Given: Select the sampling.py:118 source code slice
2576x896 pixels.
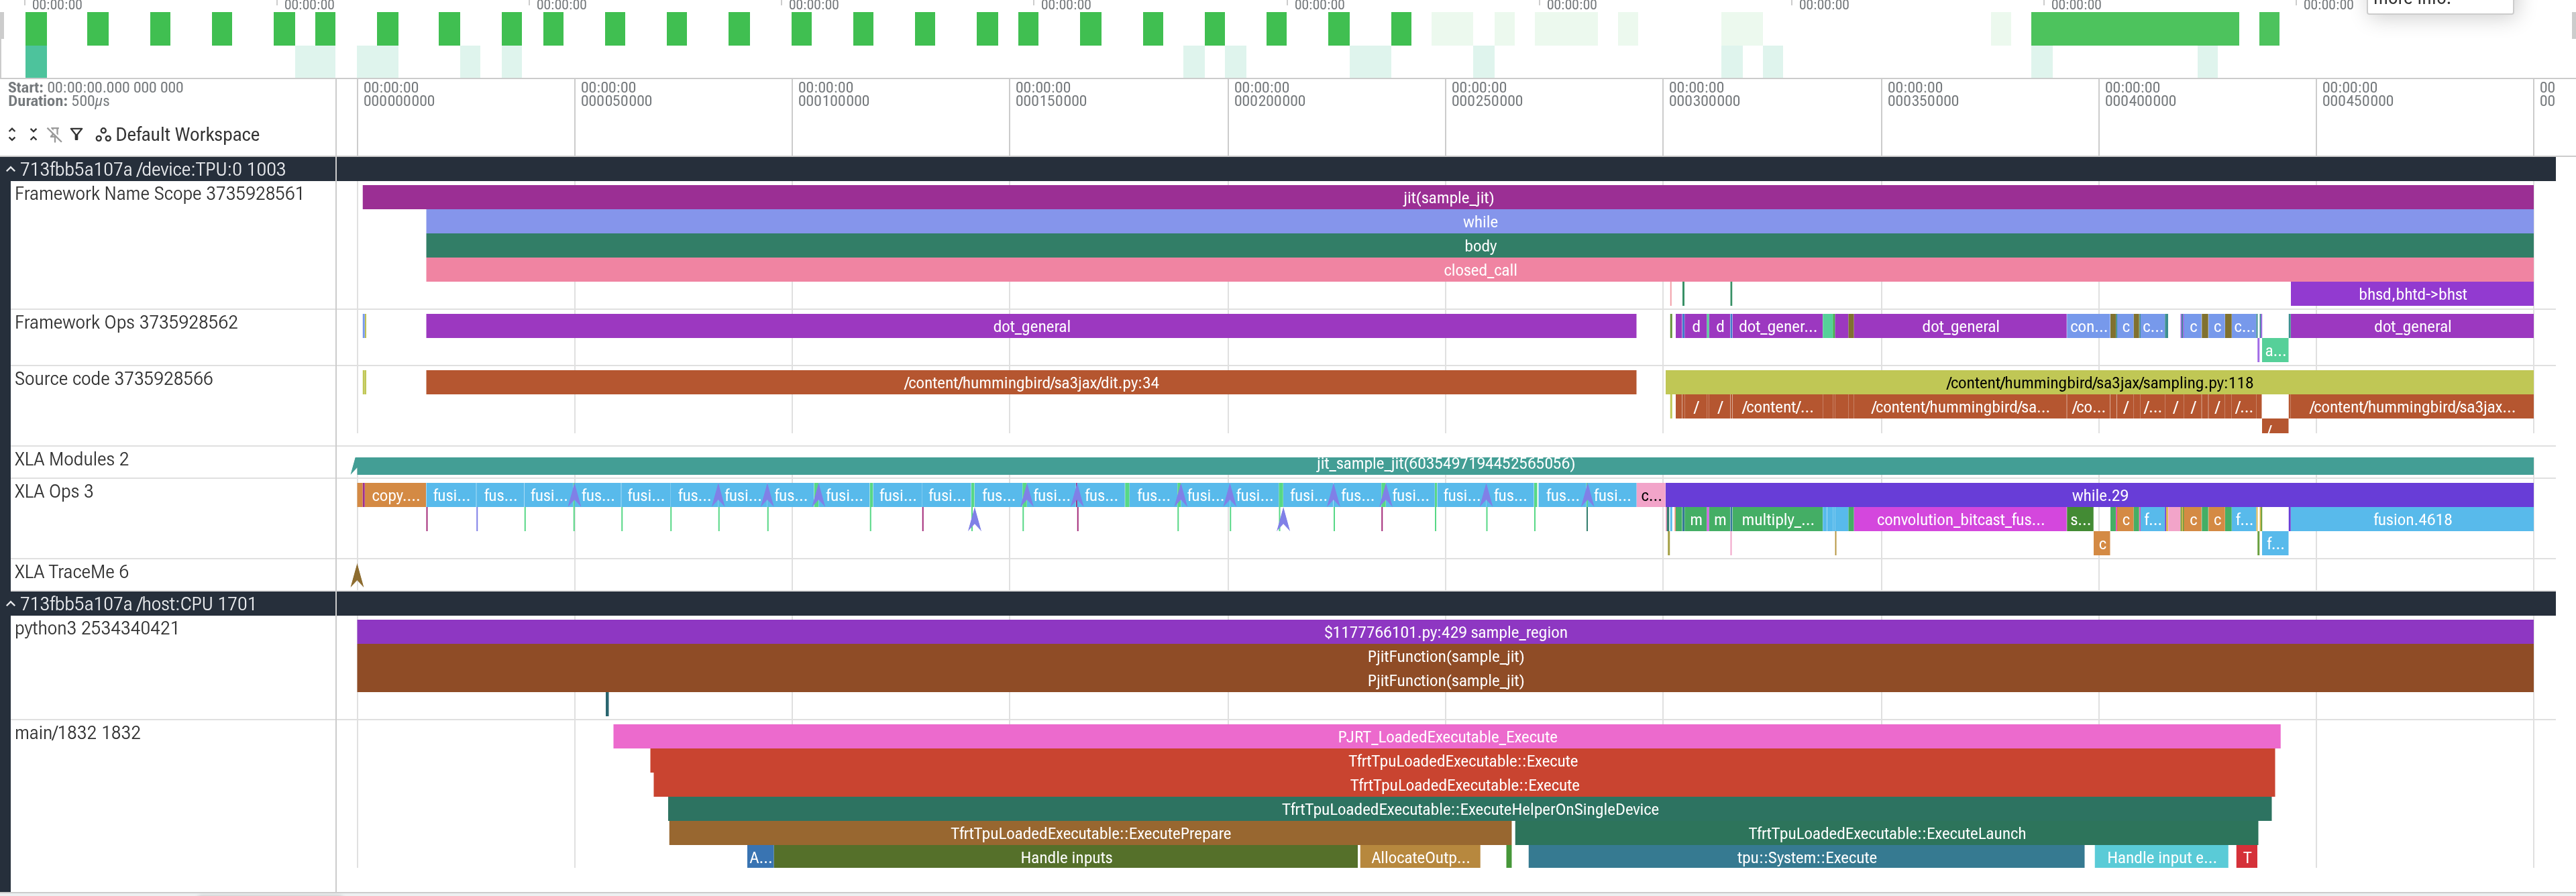Looking at the screenshot, I should [x=2099, y=383].
